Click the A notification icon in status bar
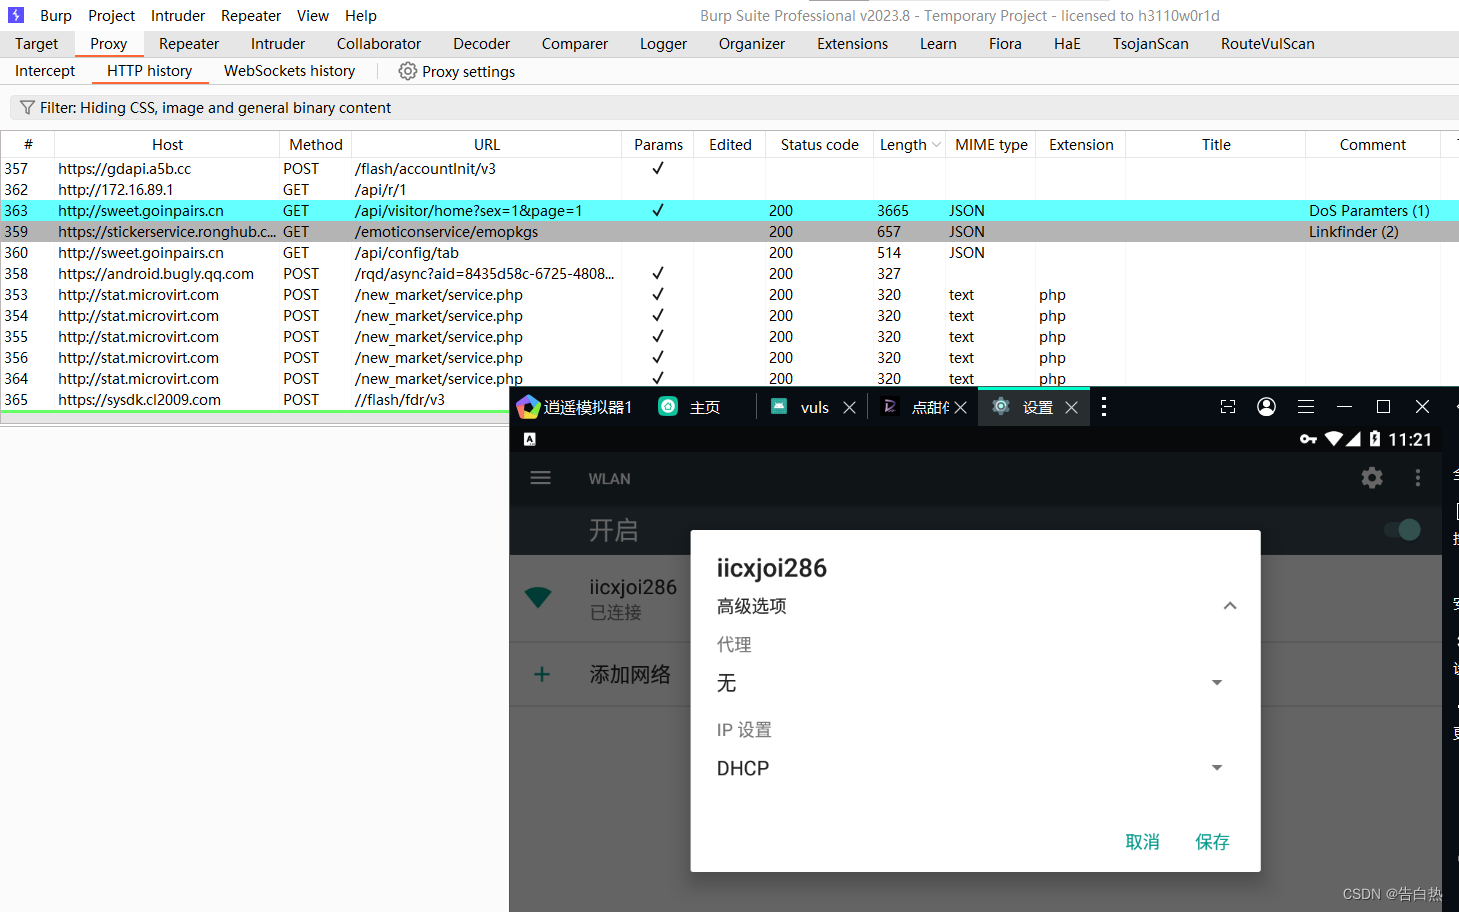This screenshot has width=1459, height=912. coord(530,439)
